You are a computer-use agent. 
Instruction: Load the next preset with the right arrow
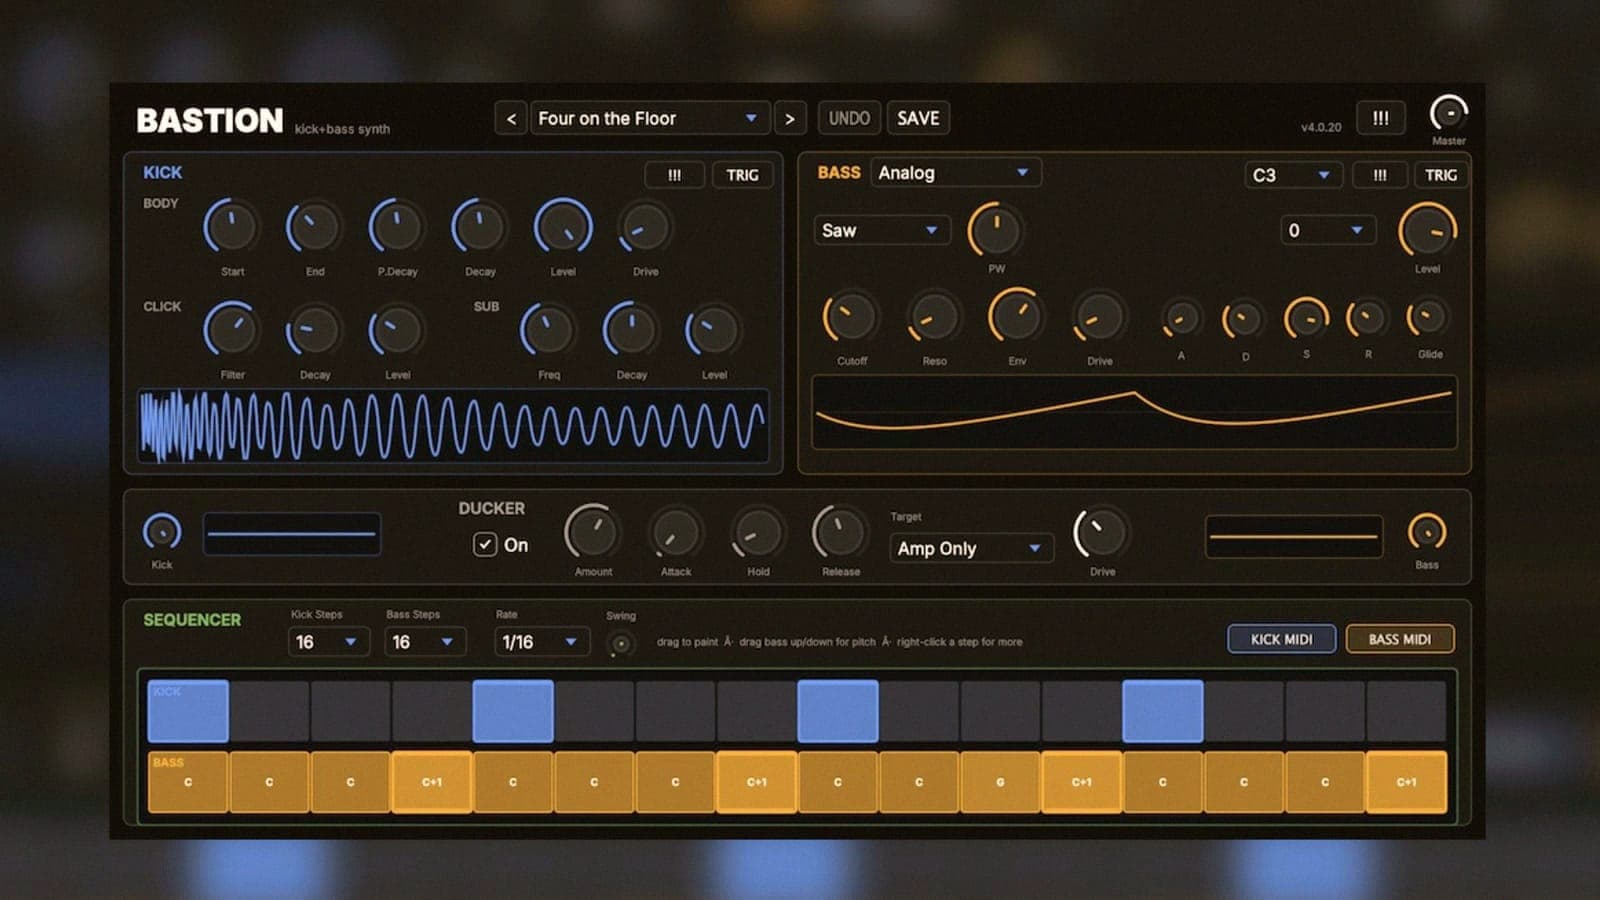(790, 119)
